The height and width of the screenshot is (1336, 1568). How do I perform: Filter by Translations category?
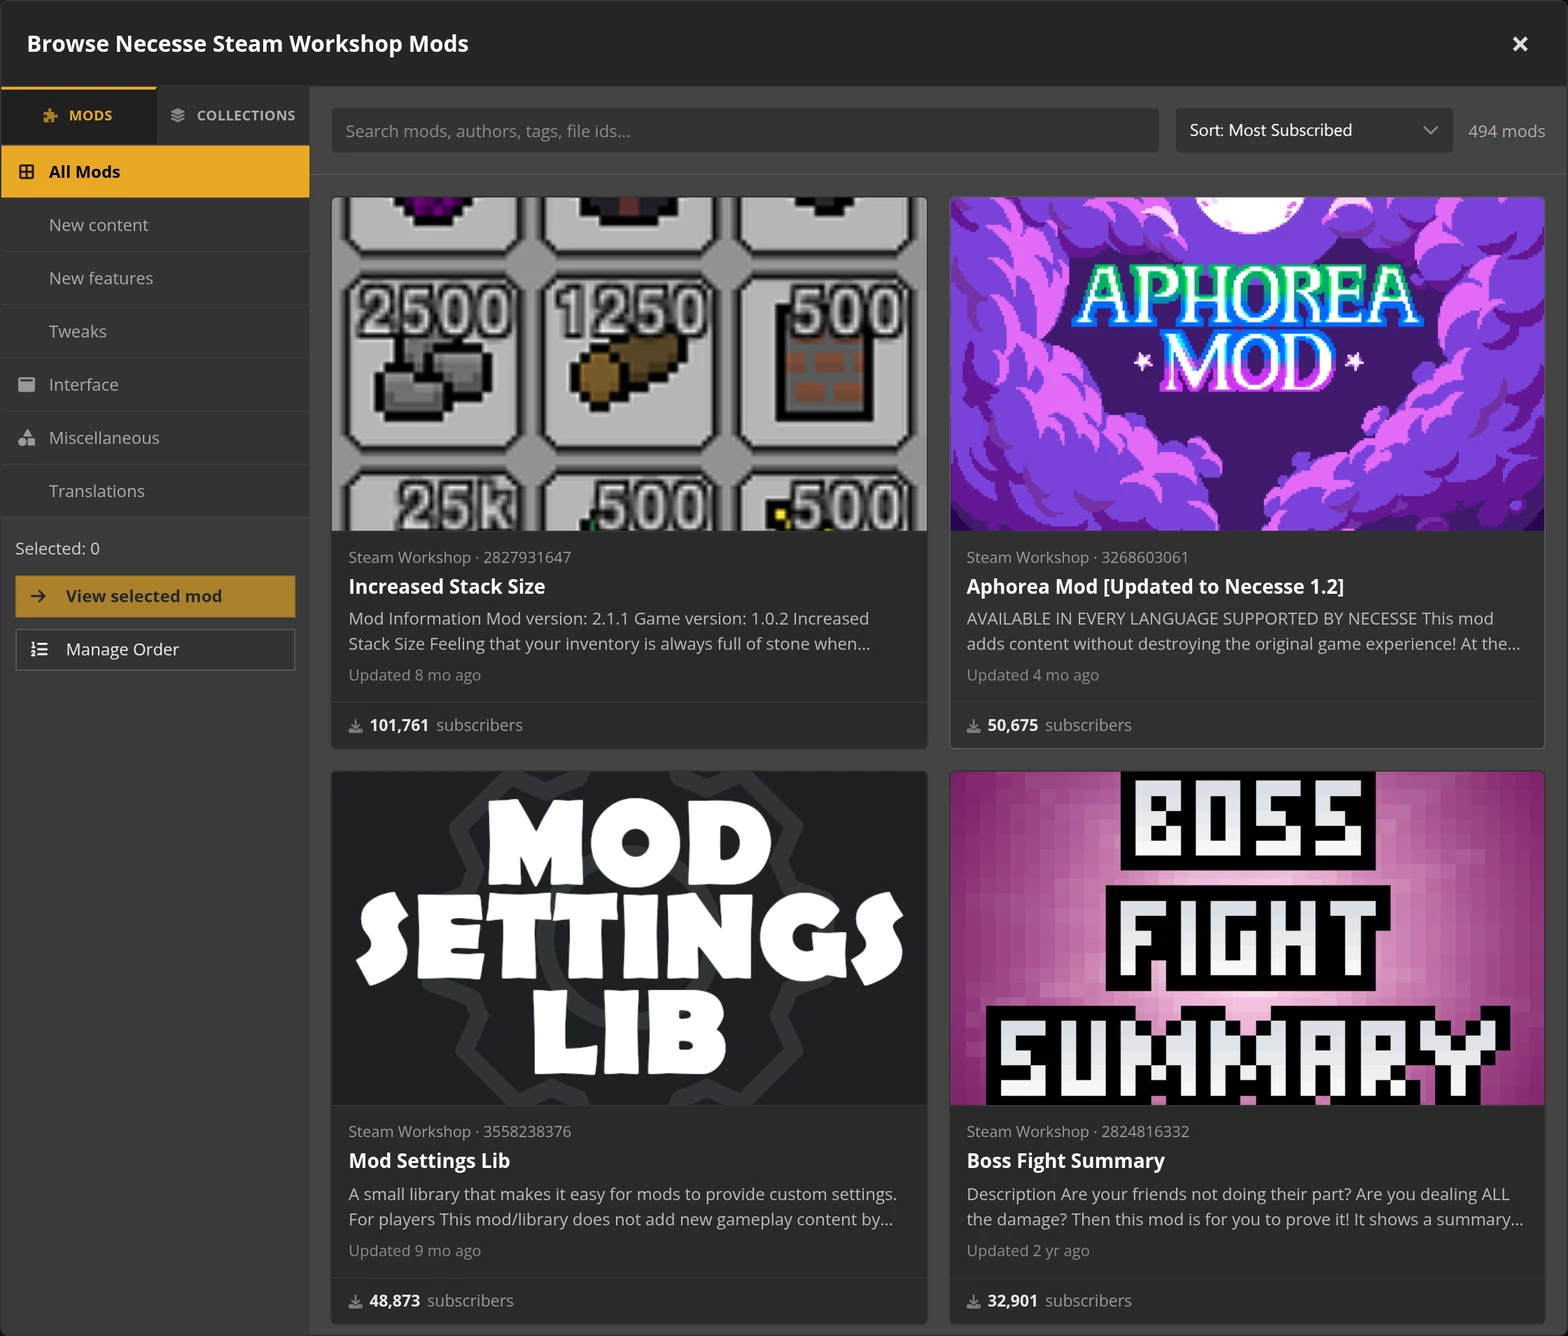155,490
